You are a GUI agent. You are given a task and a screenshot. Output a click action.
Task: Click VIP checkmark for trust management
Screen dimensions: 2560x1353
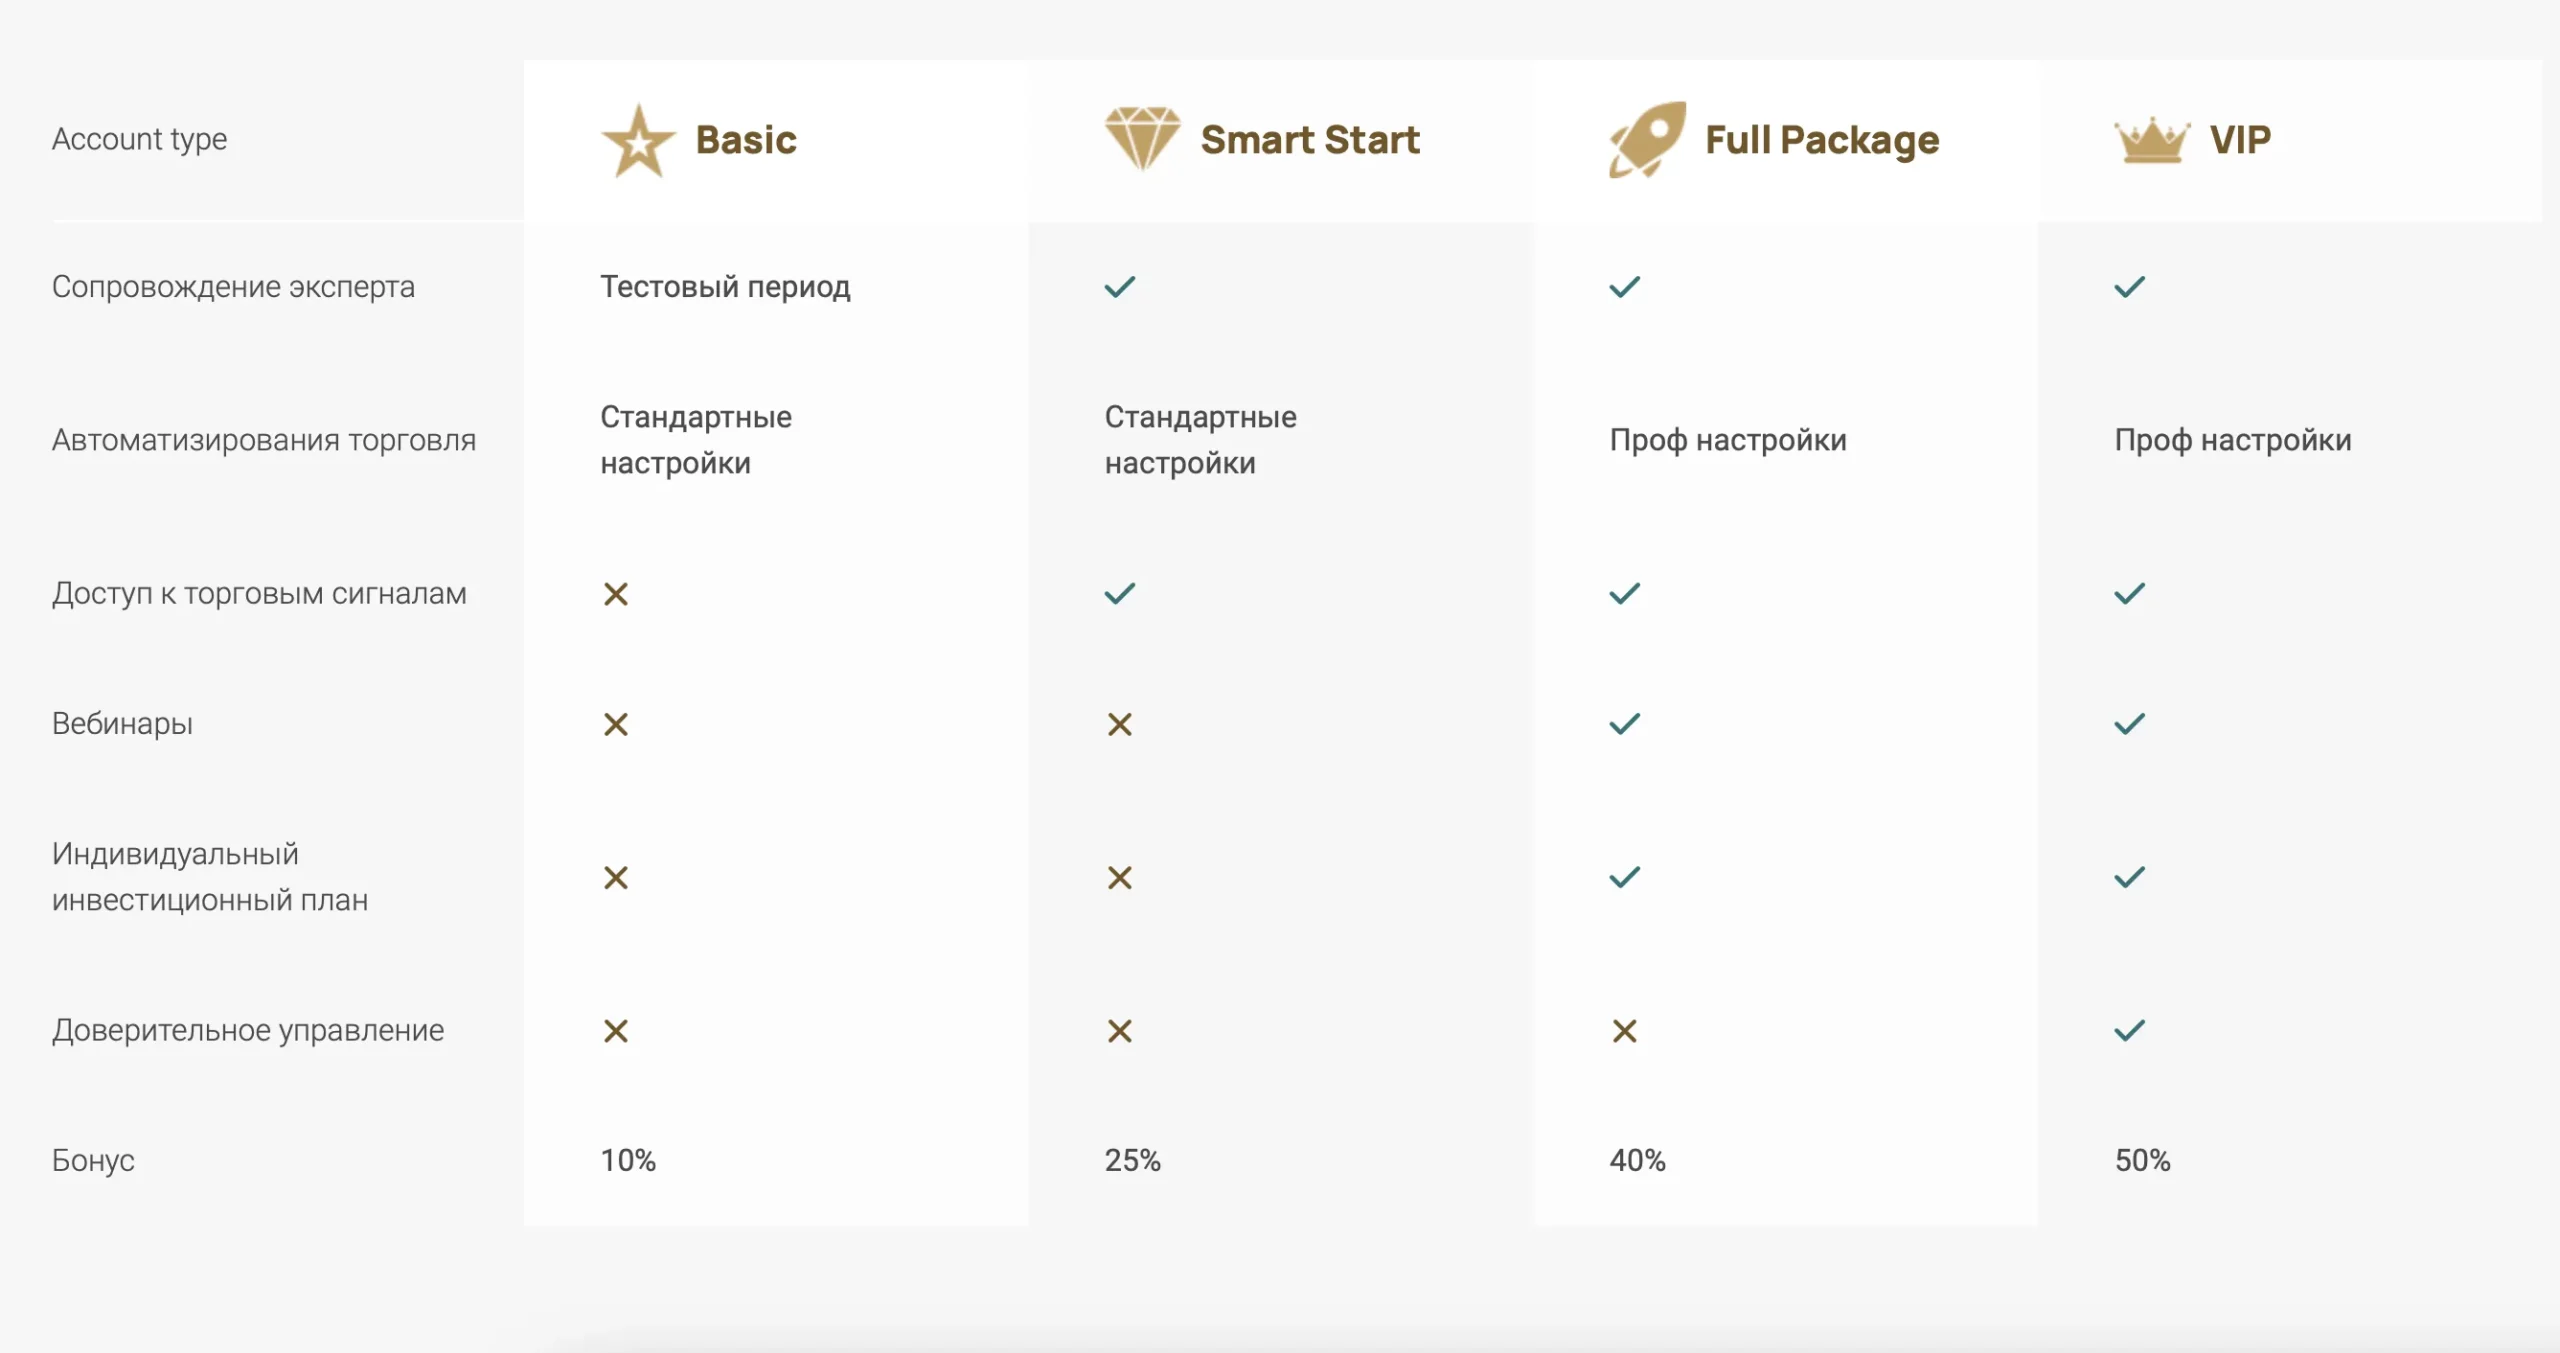[x=2130, y=1031]
